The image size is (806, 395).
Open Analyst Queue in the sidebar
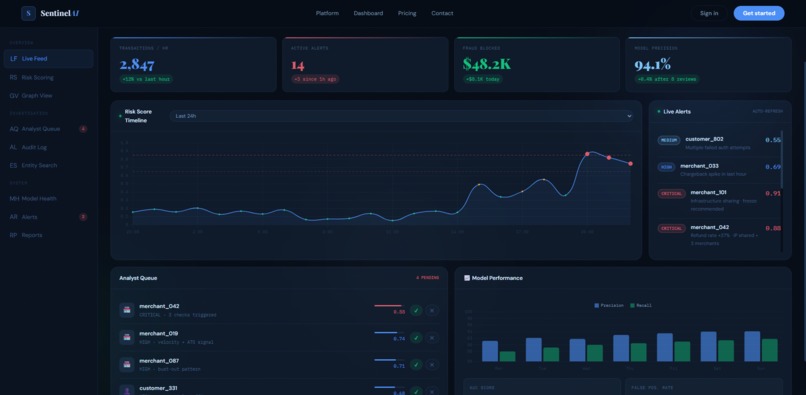pyautogui.click(x=48, y=129)
